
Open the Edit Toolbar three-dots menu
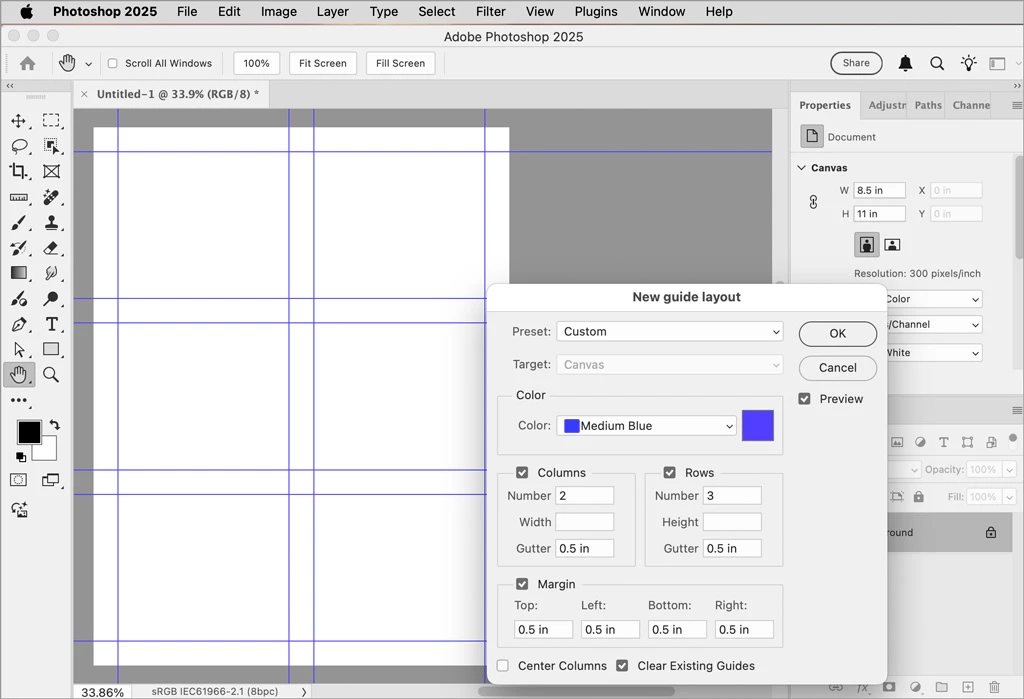click(18, 400)
